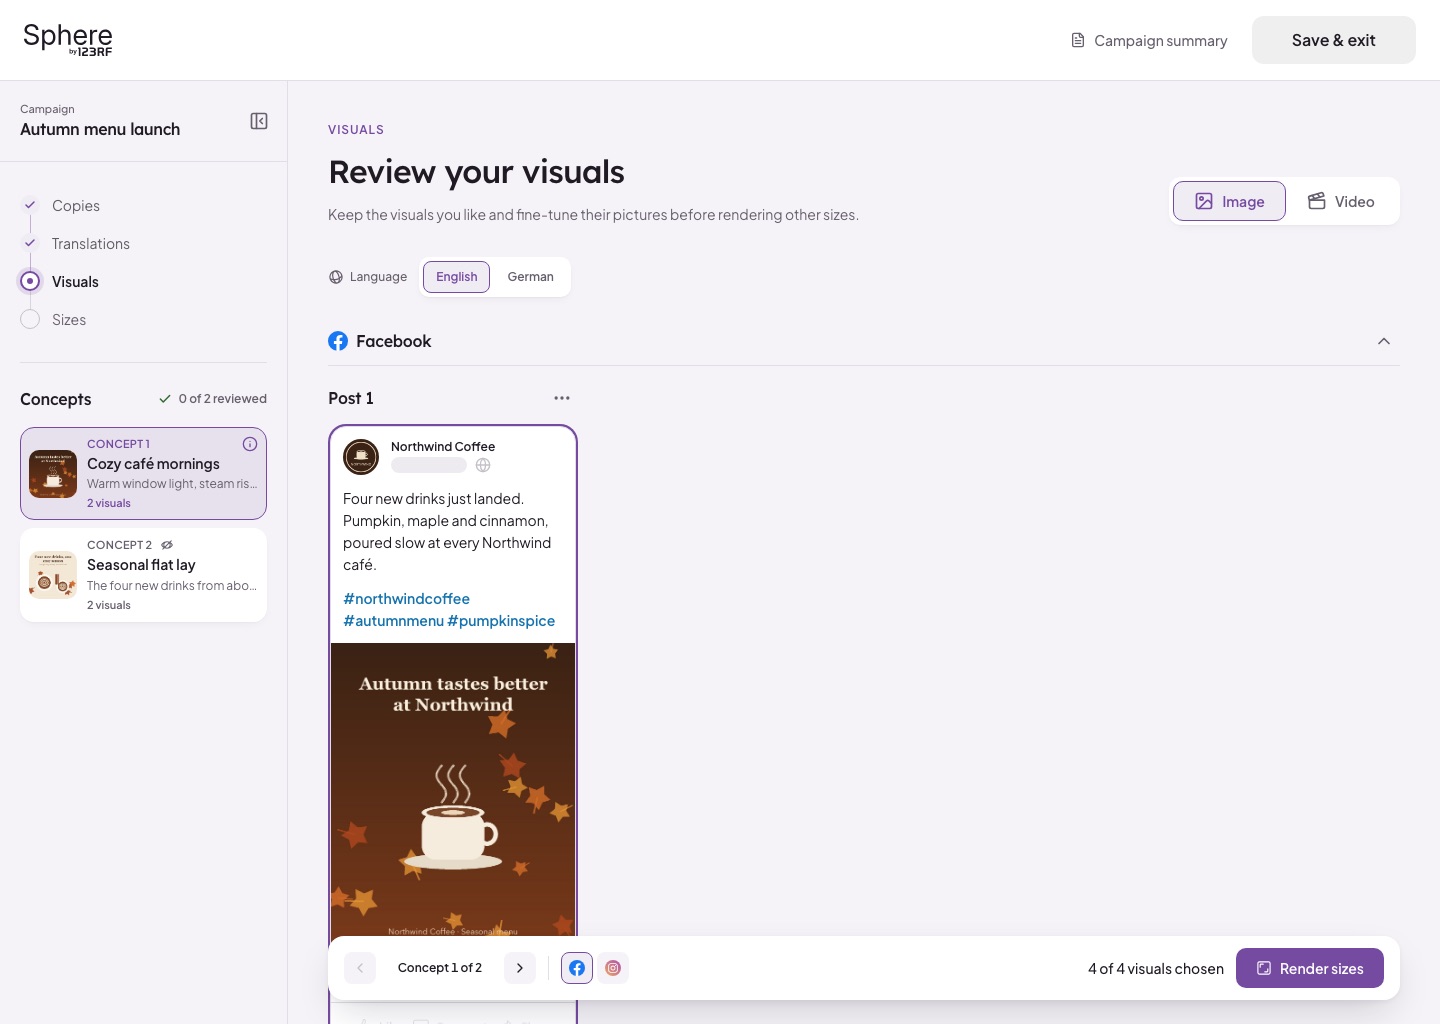Select the Seasonal flat lay concept
Screen dimensions: 1440x1024
143,575
